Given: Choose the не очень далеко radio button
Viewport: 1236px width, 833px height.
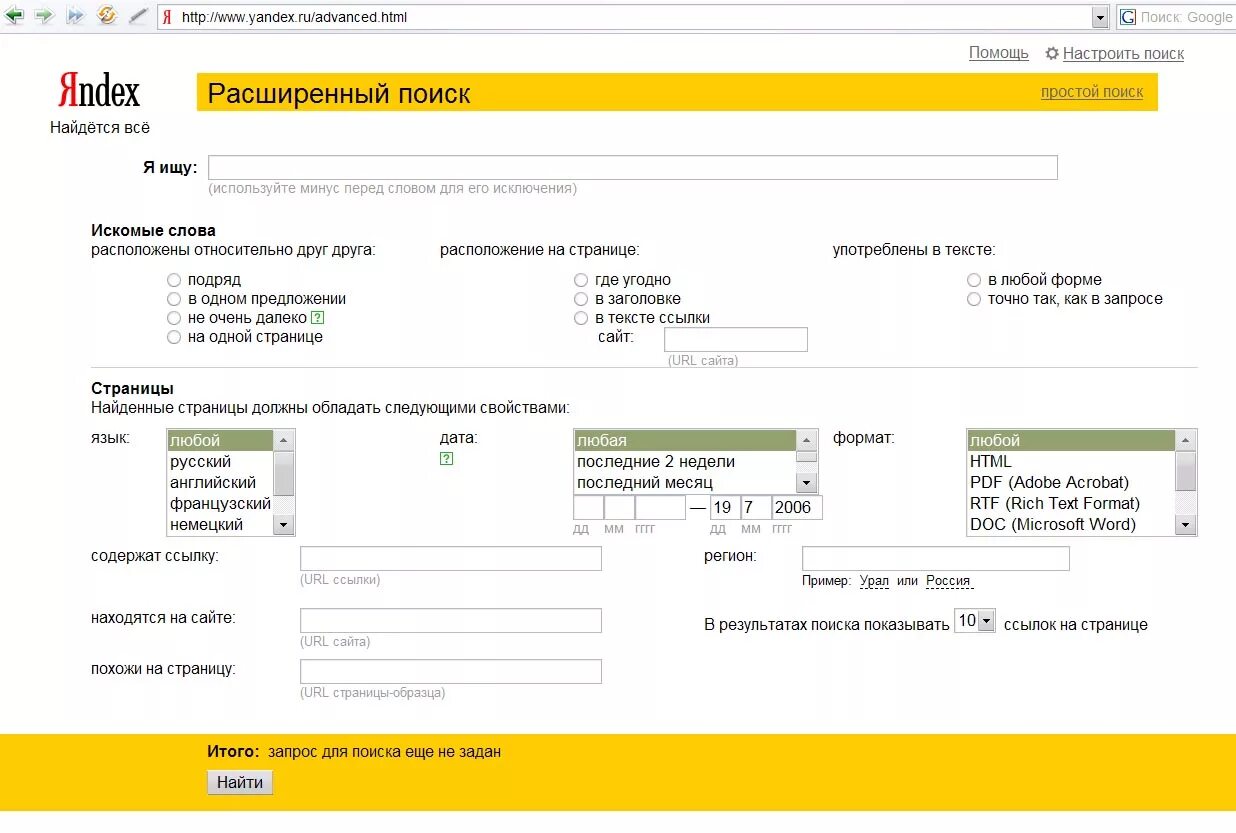Looking at the screenshot, I should [174, 318].
